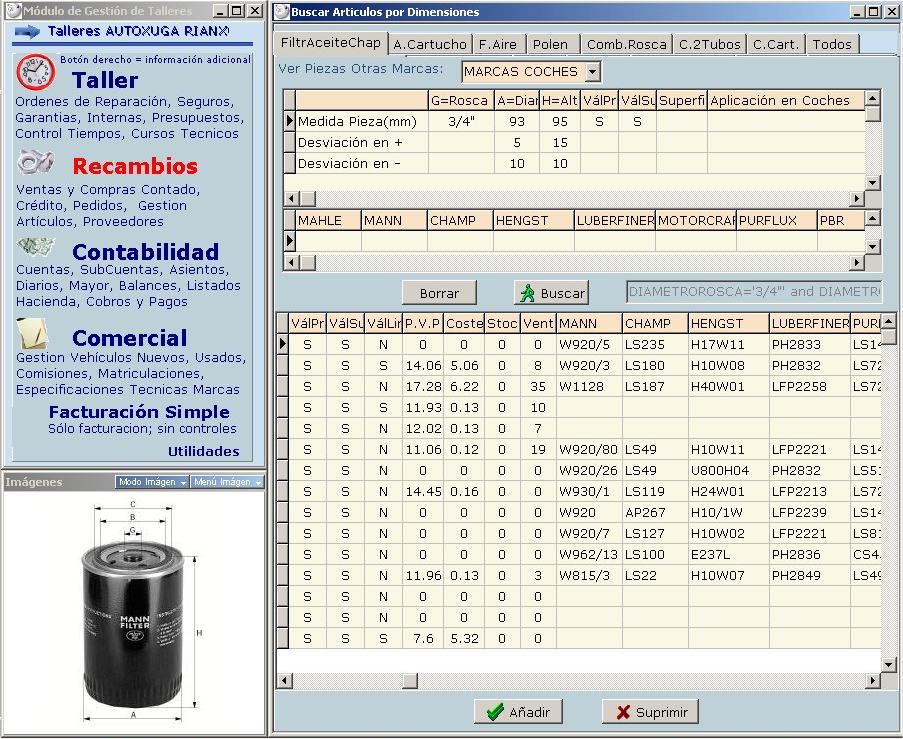This screenshot has height=739, width=903.
Task: Switch to the Comb.Rosca tab
Action: point(627,44)
